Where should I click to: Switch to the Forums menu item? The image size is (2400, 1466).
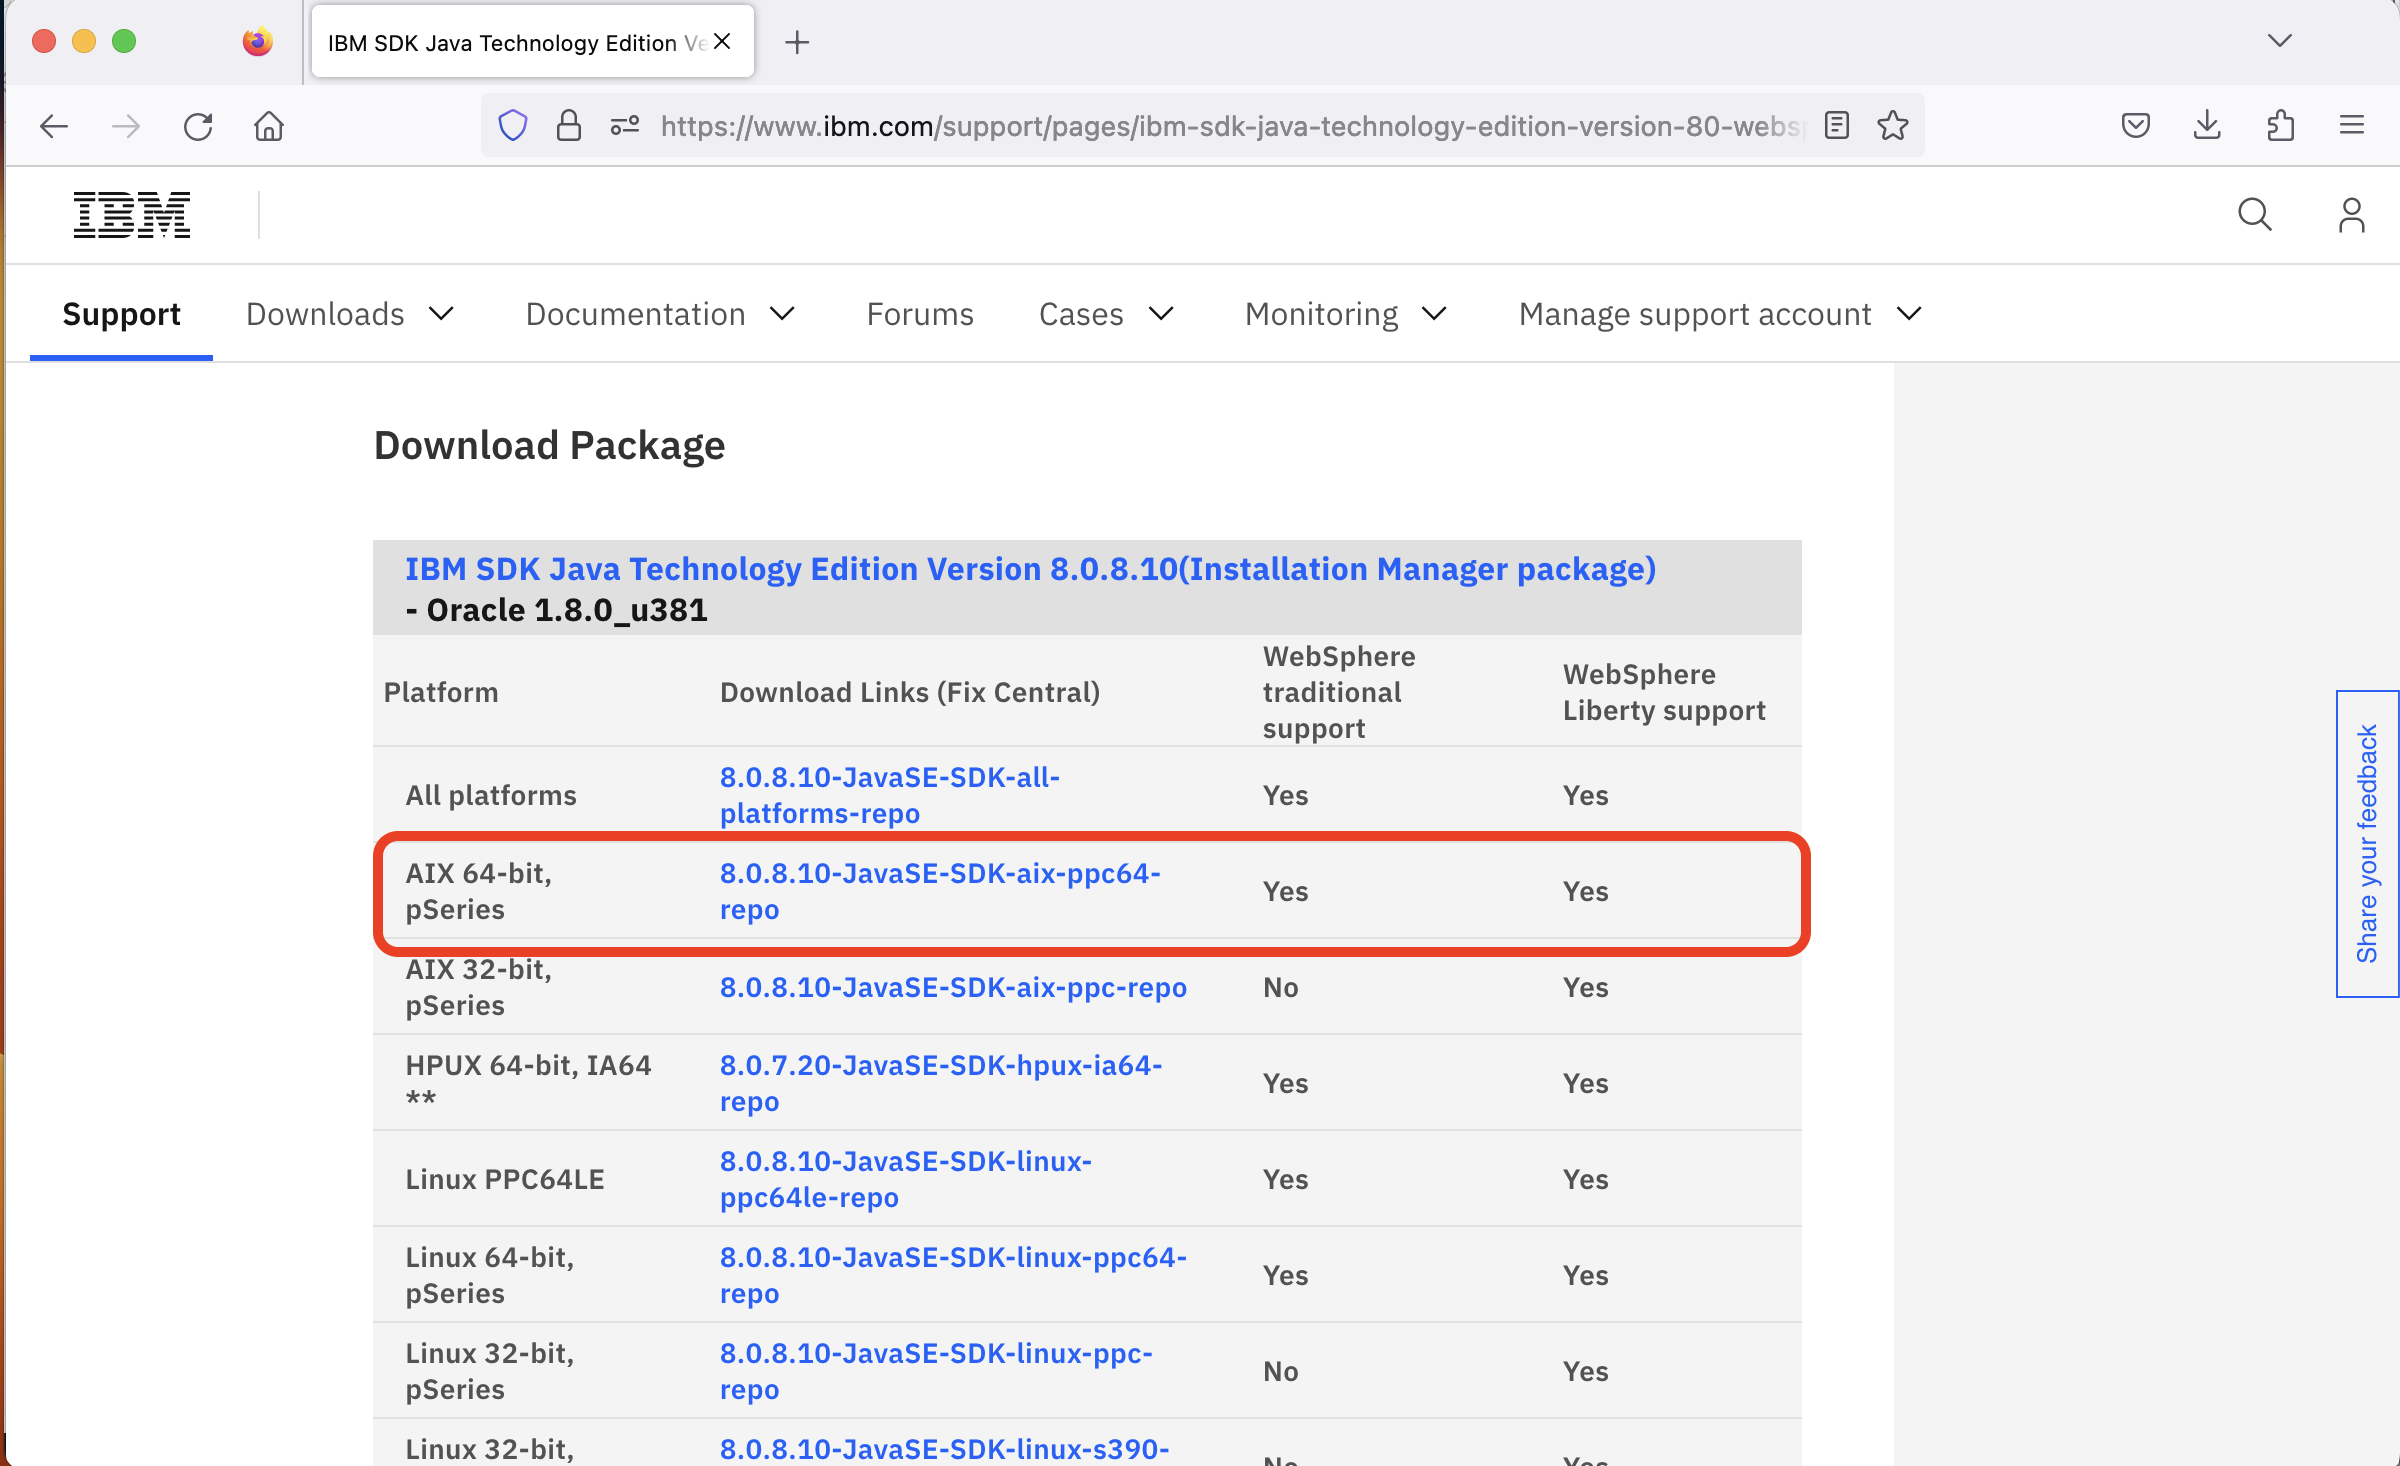click(x=919, y=314)
